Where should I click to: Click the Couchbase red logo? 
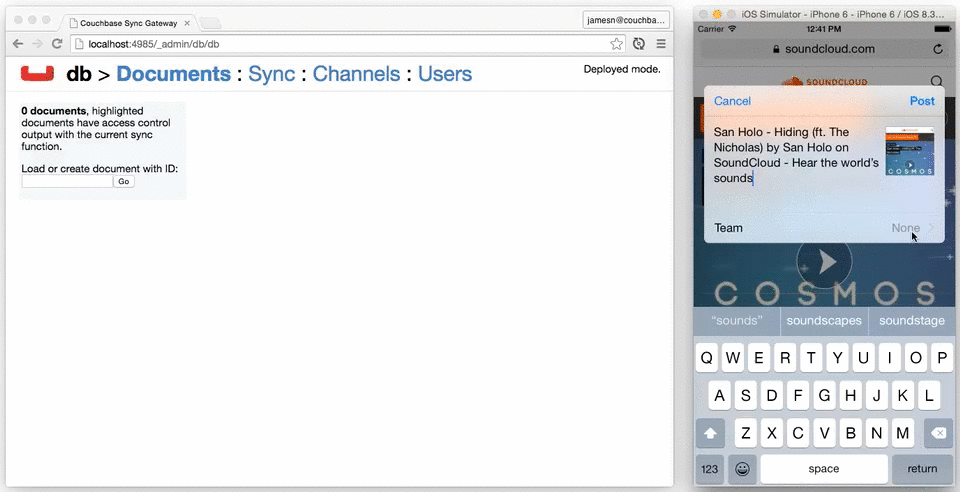click(37, 73)
